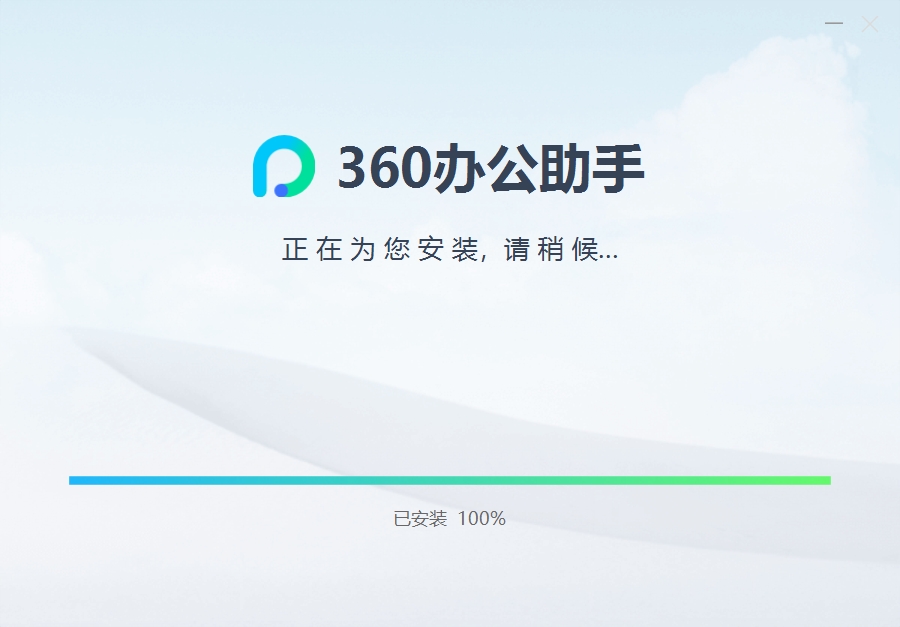
Task: Close the installer window
Action: [870, 24]
